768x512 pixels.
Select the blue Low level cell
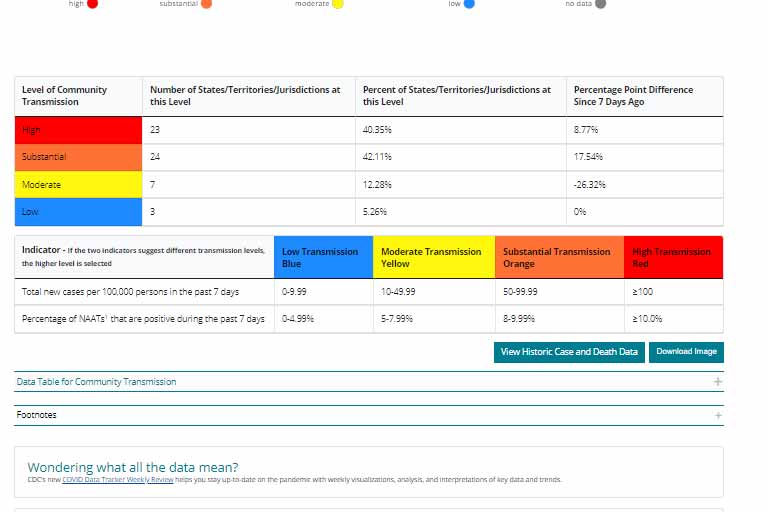tap(78, 212)
